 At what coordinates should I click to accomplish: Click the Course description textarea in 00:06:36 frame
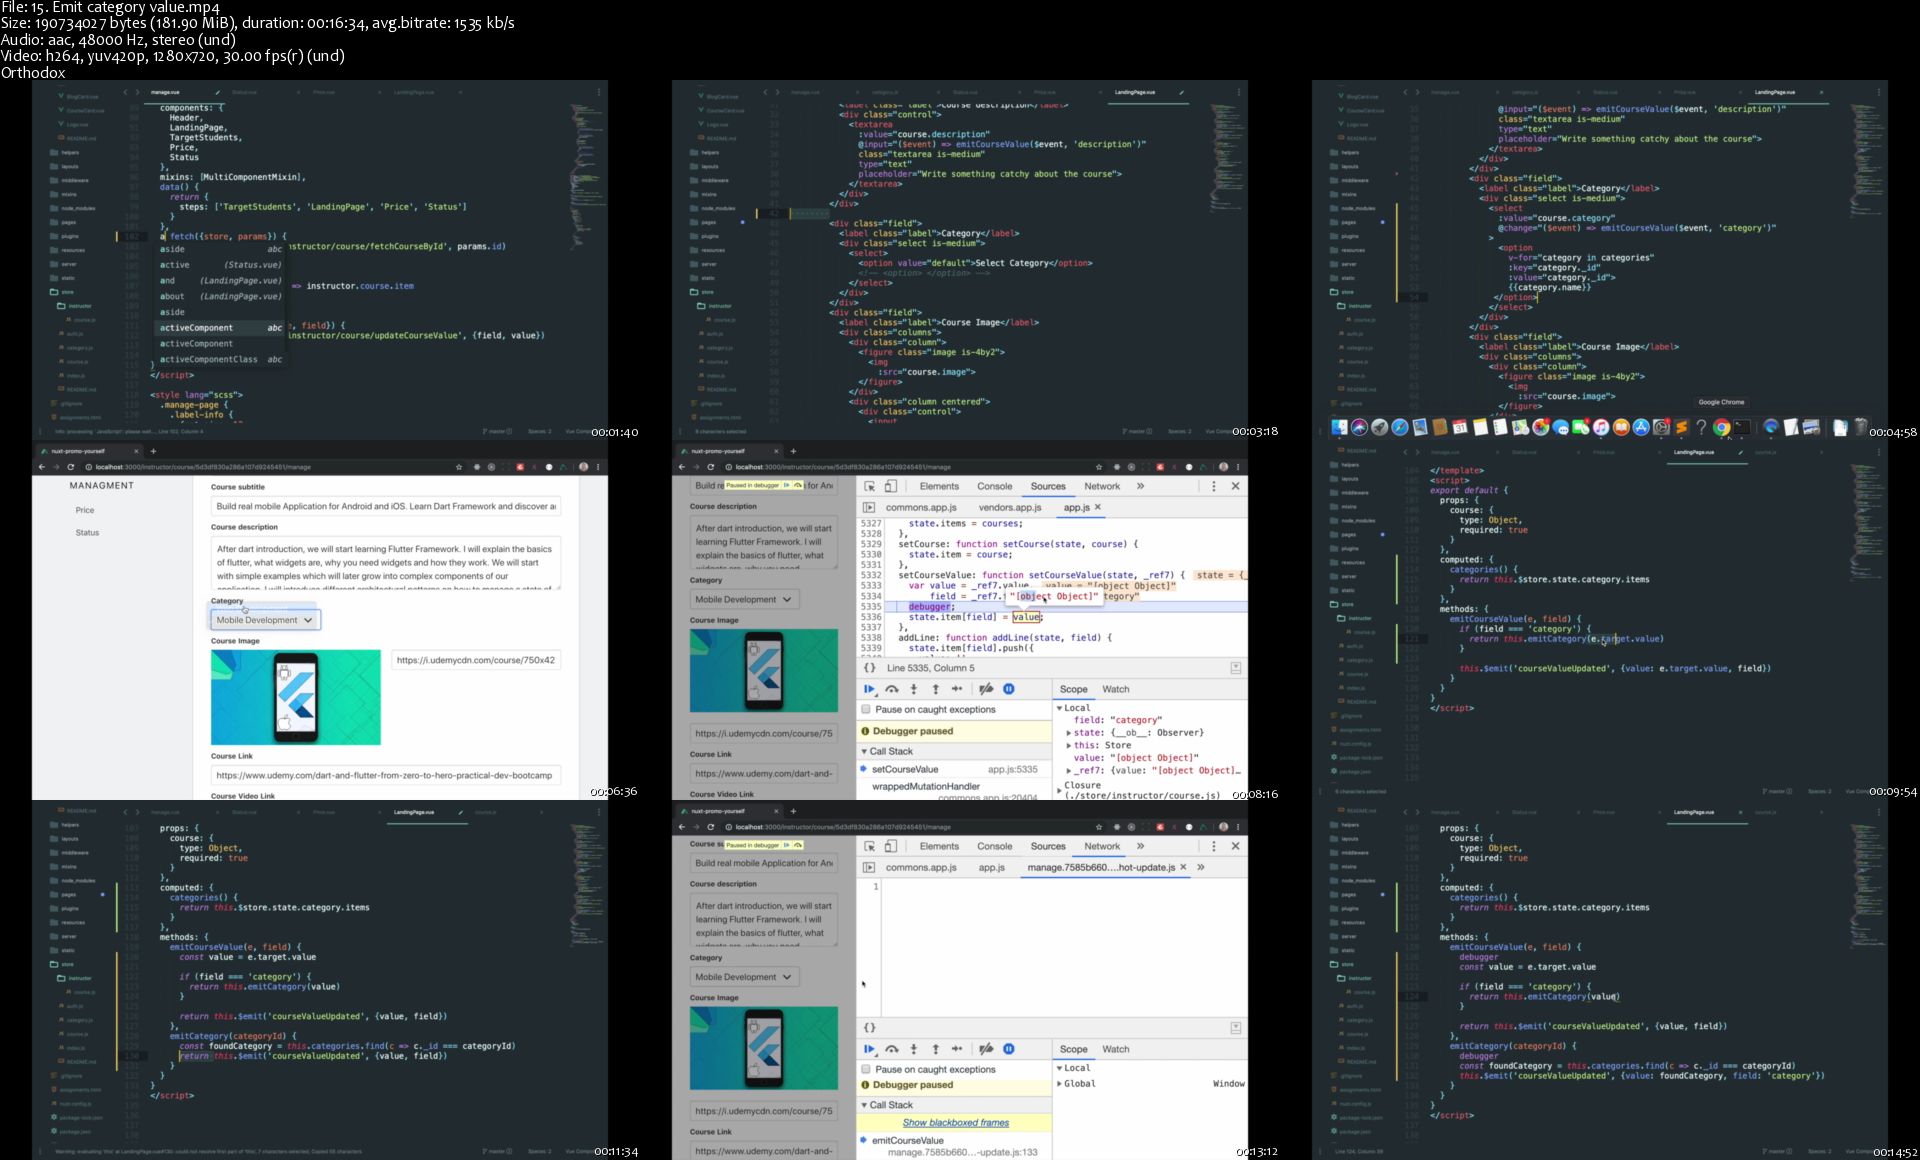[386, 563]
